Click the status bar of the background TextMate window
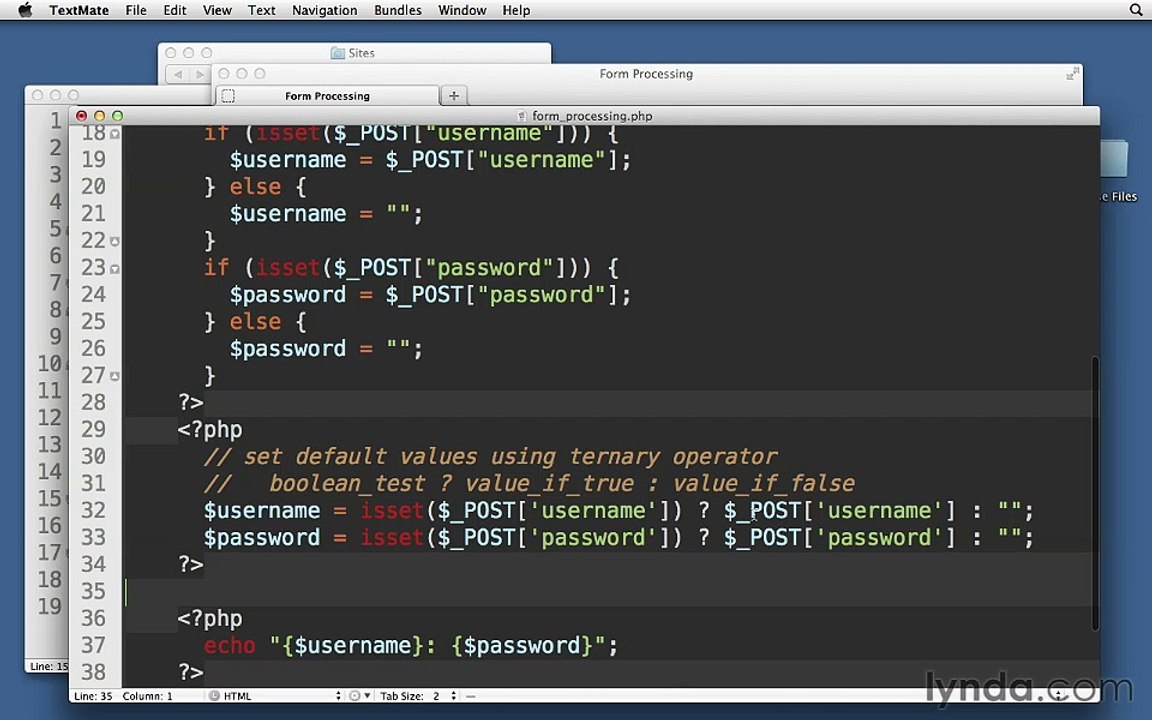Screen dimensions: 1152x720 [x=47, y=666]
